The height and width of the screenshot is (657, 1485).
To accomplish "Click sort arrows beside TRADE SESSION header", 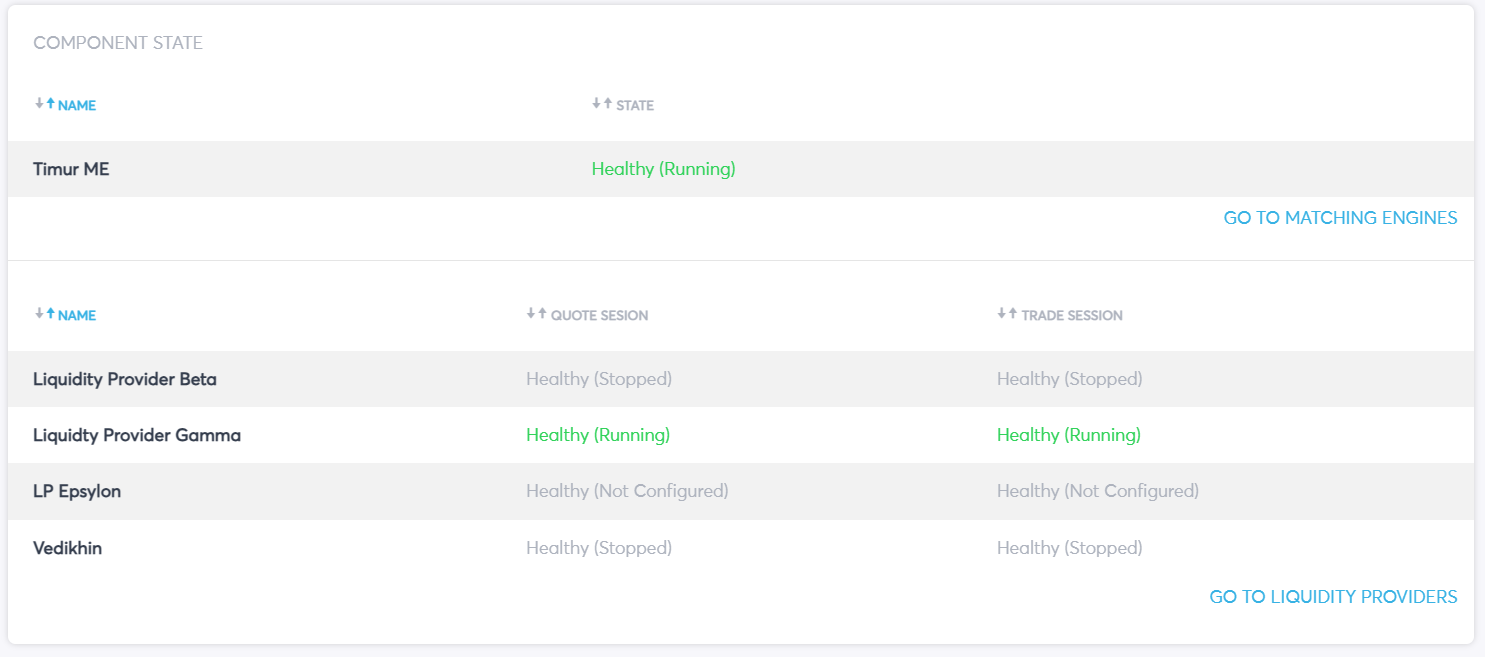I will [x=1007, y=314].
